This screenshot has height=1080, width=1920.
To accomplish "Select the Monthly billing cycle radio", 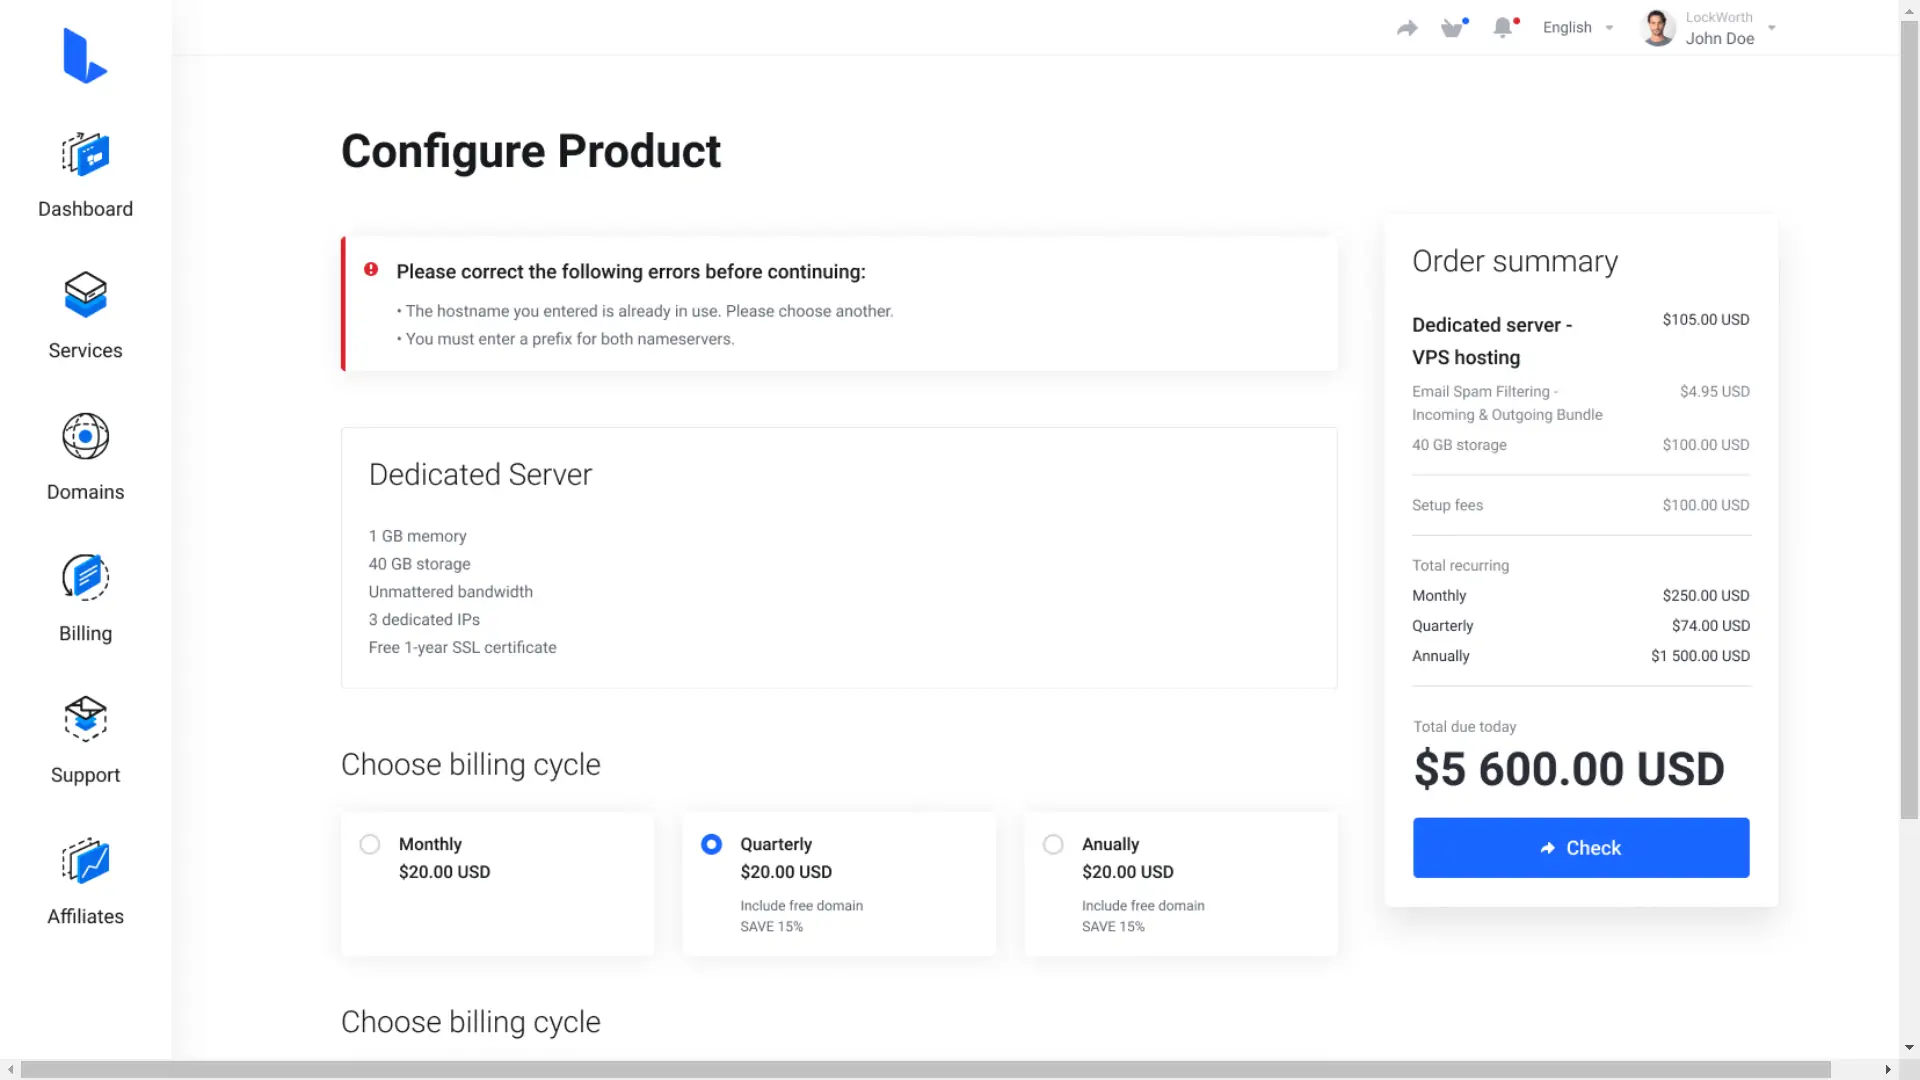I will coord(370,844).
